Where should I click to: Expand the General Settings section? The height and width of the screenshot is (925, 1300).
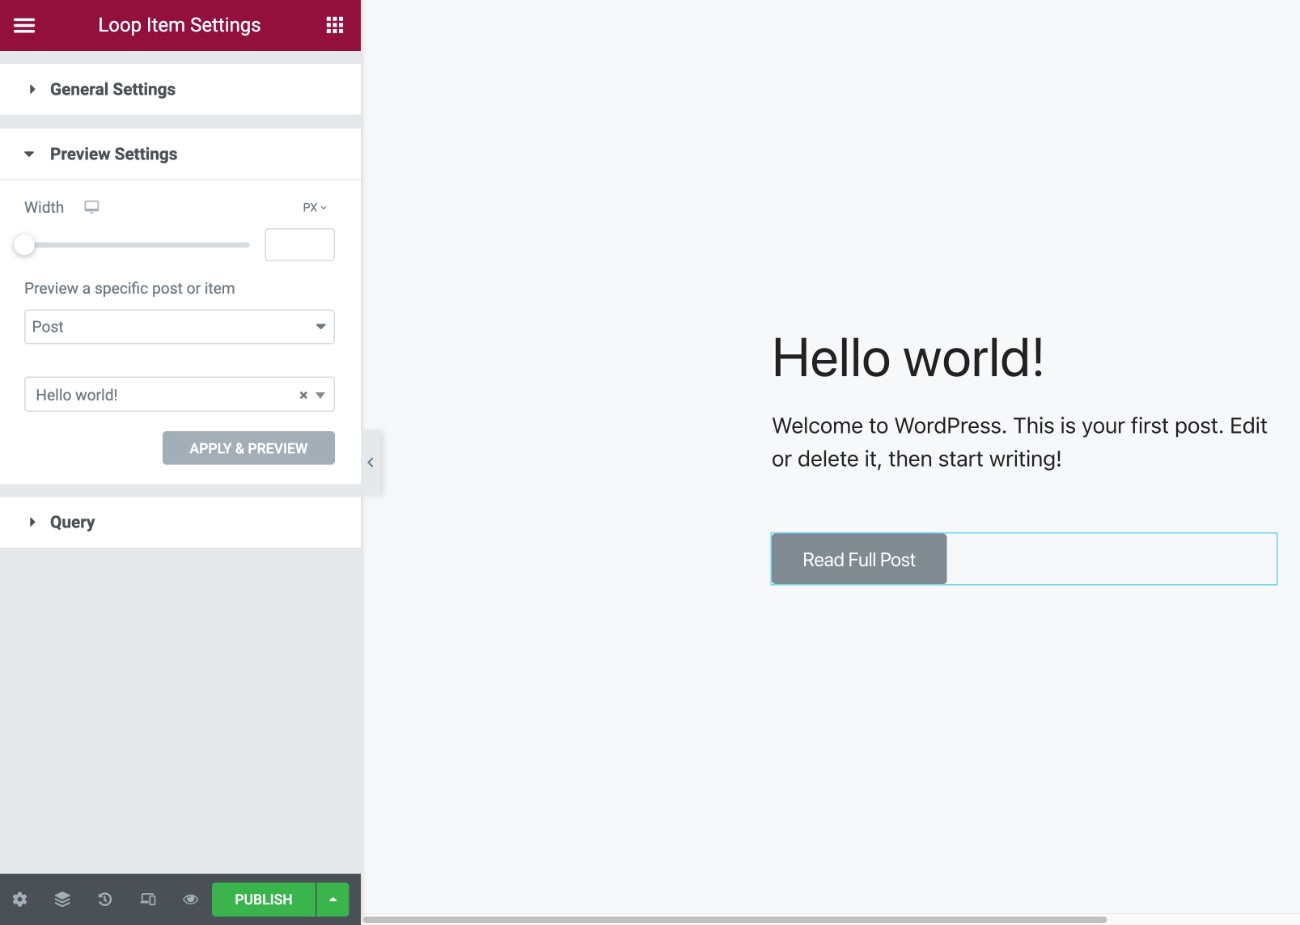coord(112,89)
